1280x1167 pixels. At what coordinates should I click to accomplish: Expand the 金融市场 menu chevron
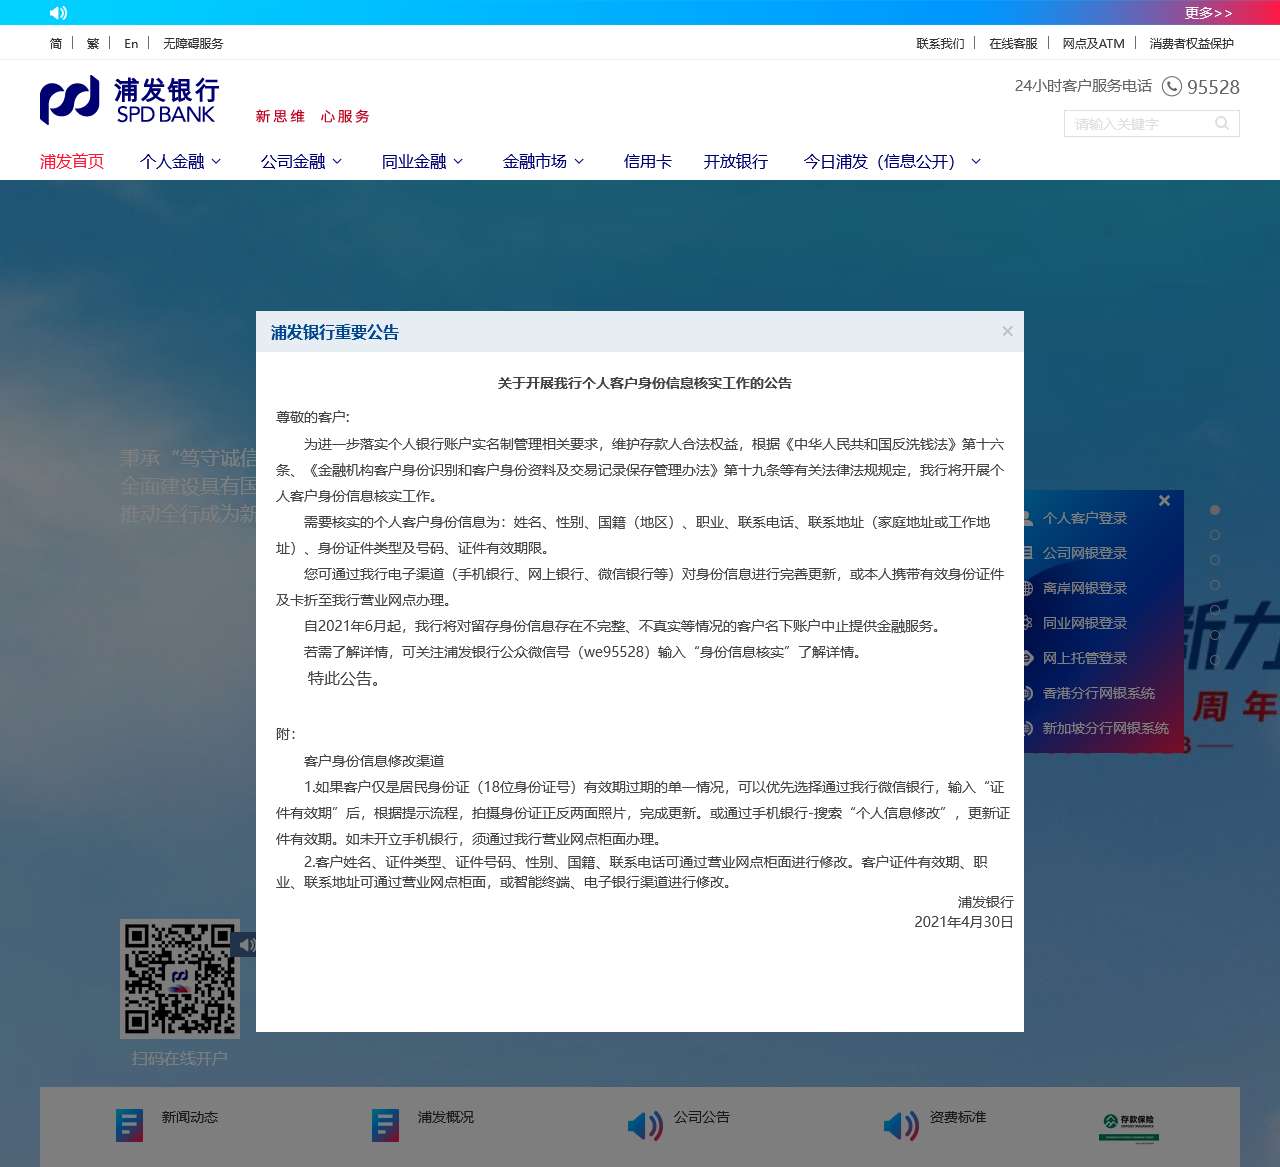coord(579,162)
